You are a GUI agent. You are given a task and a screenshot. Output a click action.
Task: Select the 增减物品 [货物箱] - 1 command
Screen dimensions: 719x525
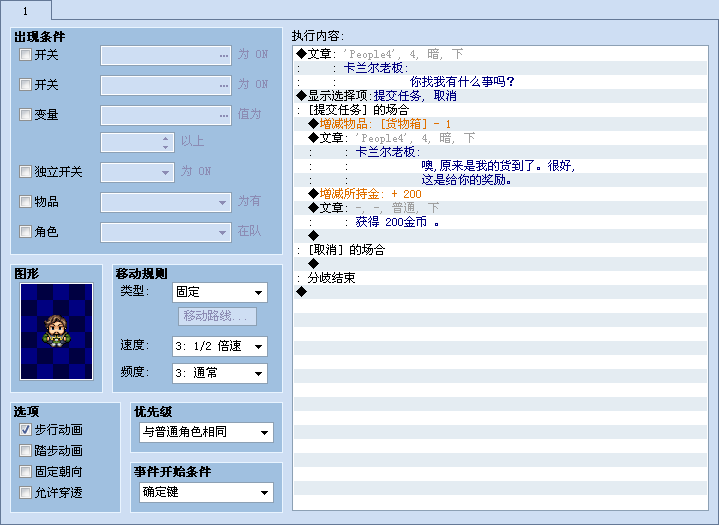tap(501, 124)
